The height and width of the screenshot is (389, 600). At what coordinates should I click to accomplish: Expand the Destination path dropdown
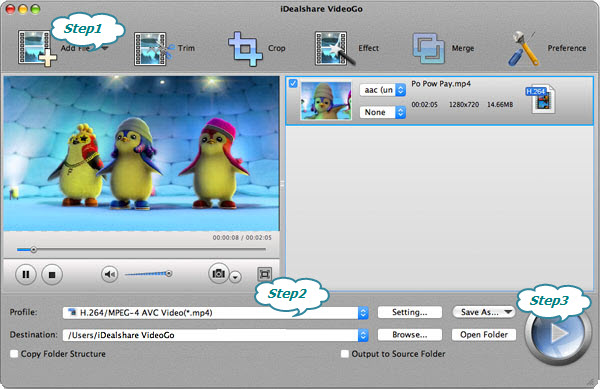(363, 335)
